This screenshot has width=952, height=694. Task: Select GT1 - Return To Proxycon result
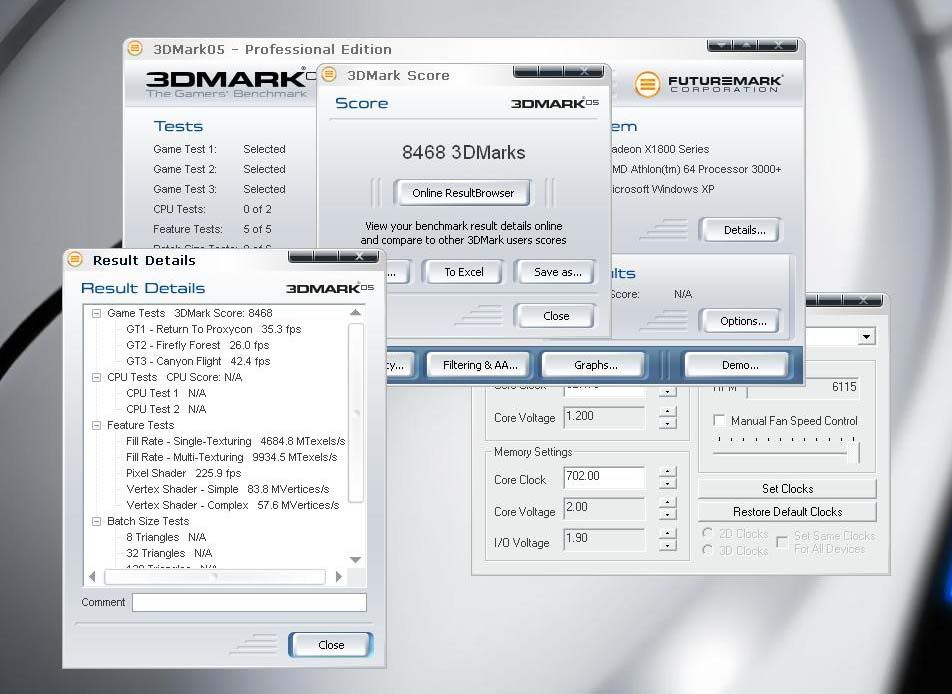tap(214, 329)
